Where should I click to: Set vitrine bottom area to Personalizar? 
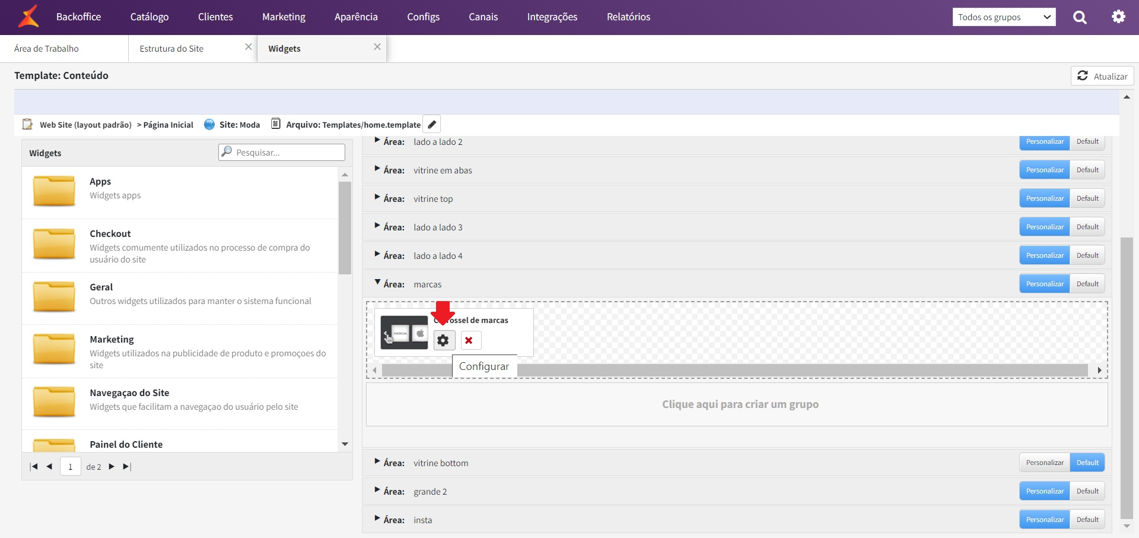[x=1045, y=462]
